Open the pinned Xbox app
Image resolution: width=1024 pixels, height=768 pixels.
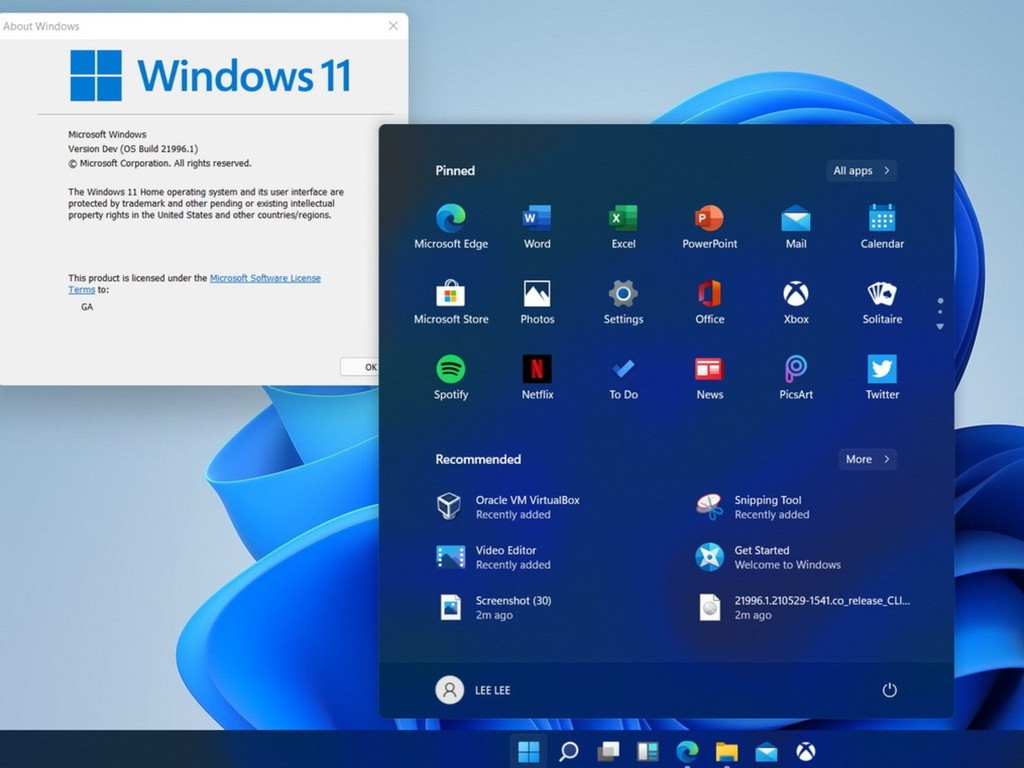coord(795,302)
